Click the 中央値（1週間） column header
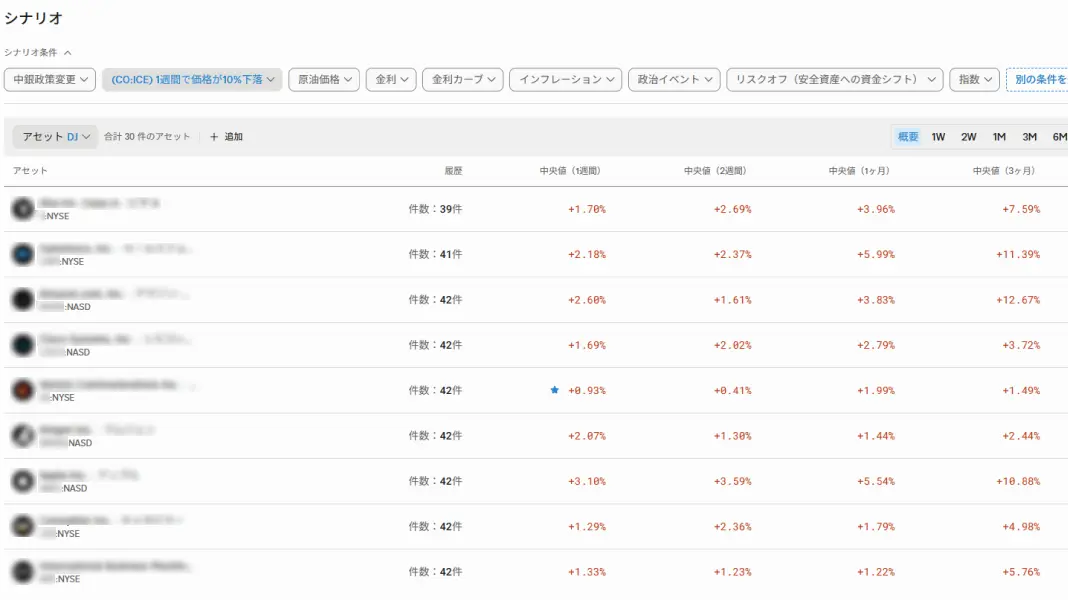 click(x=570, y=171)
